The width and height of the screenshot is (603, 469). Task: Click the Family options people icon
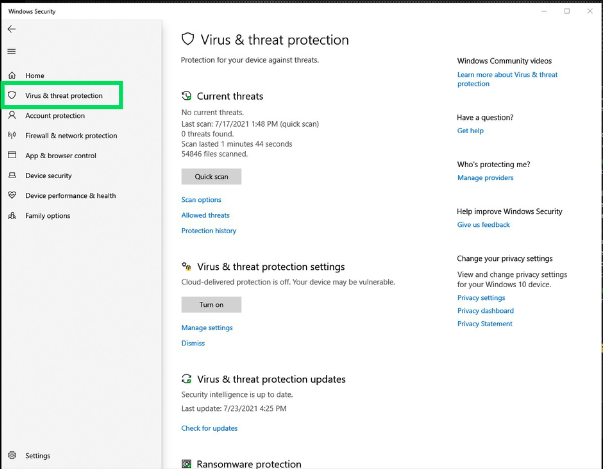coord(12,216)
